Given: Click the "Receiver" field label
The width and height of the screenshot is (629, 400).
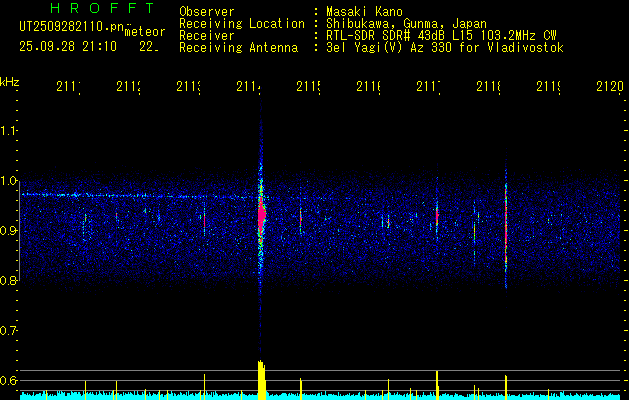Looking at the screenshot, I should tap(207, 36).
